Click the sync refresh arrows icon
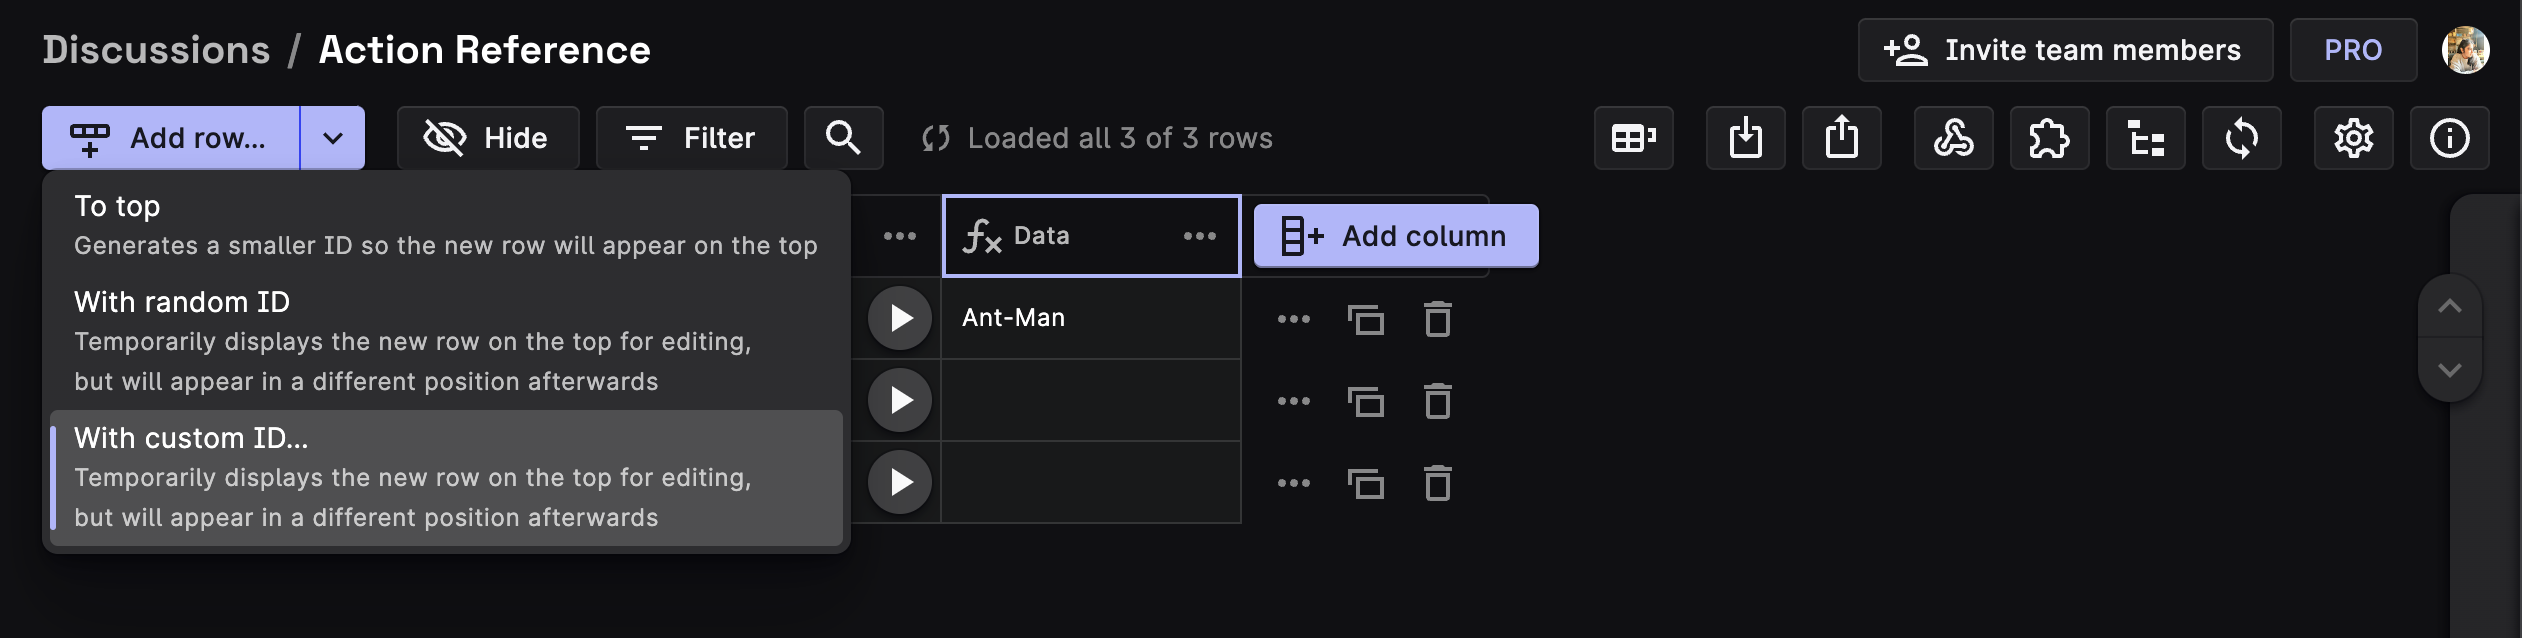The image size is (2522, 638). click(x=2241, y=138)
